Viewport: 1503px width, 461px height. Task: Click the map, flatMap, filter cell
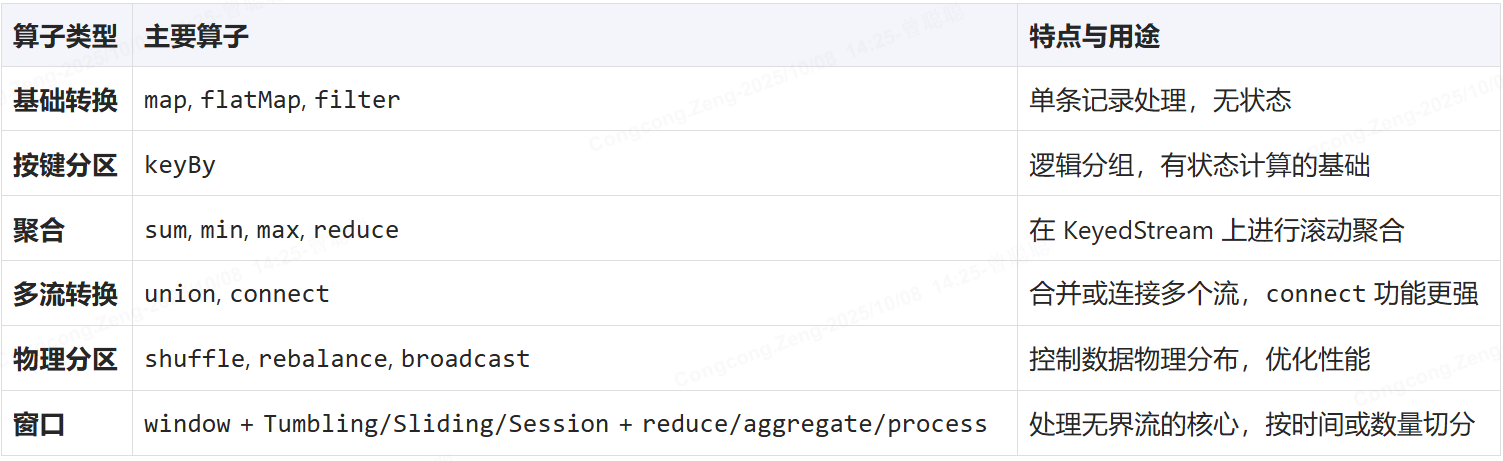coord(272,100)
